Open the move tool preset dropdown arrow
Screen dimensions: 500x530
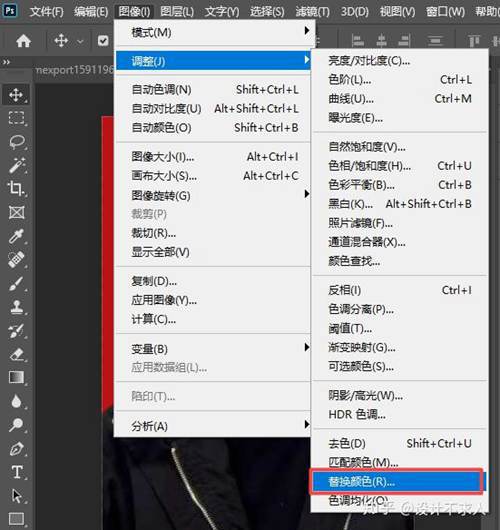80,42
